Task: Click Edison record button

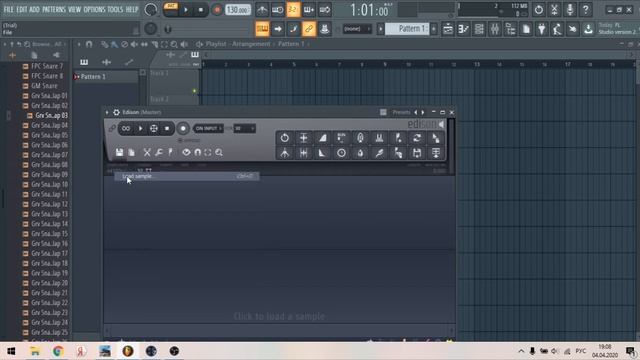Action: (x=183, y=129)
